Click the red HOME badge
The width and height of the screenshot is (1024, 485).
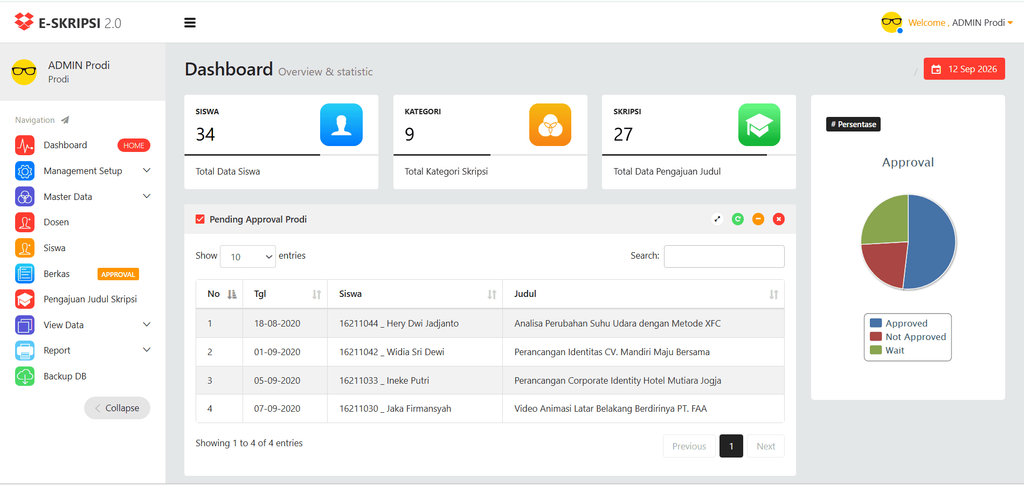pos(134,146)
